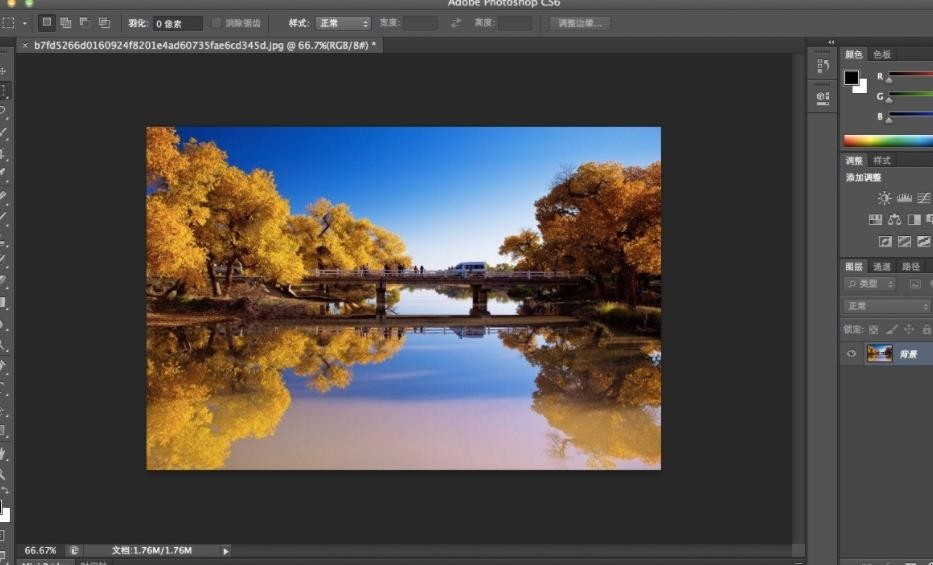
Task: Add a Levels adjustment
Action: pos(904,198)
